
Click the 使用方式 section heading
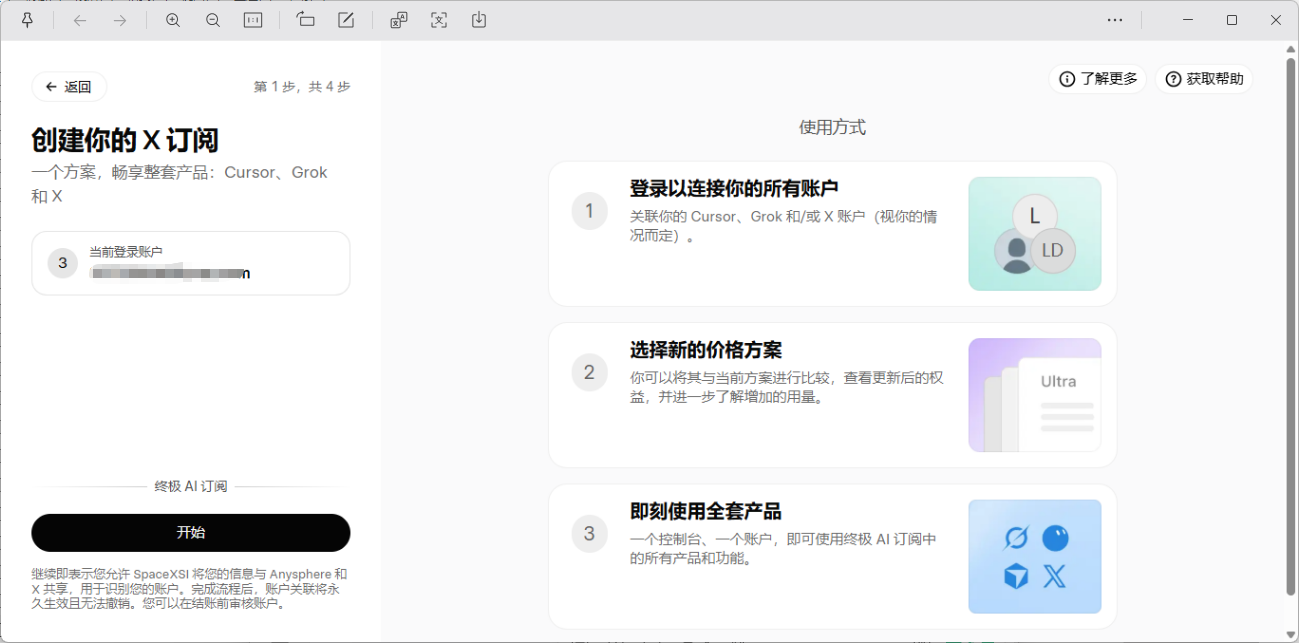(832, 127)
